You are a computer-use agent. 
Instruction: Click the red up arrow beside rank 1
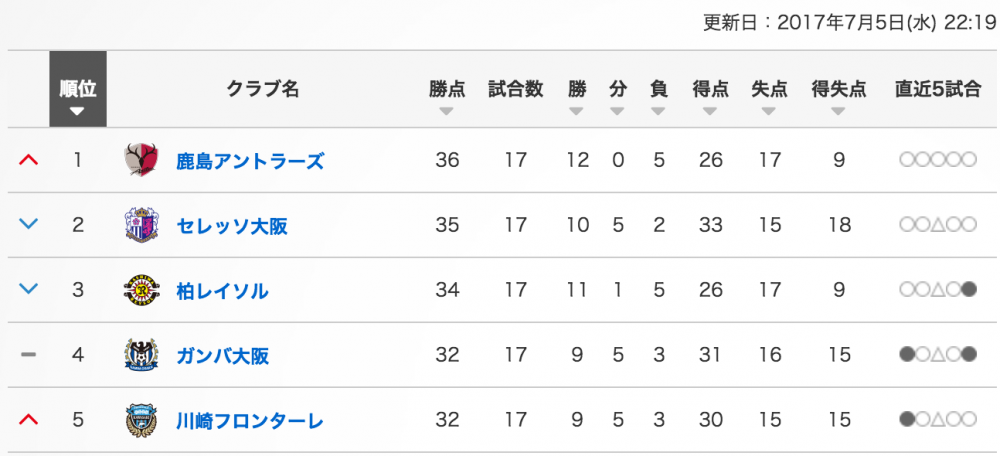29,160
